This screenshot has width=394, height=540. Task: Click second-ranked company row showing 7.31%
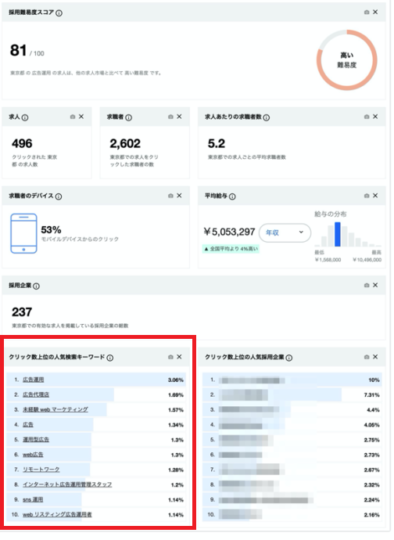(x=292, y=395)
